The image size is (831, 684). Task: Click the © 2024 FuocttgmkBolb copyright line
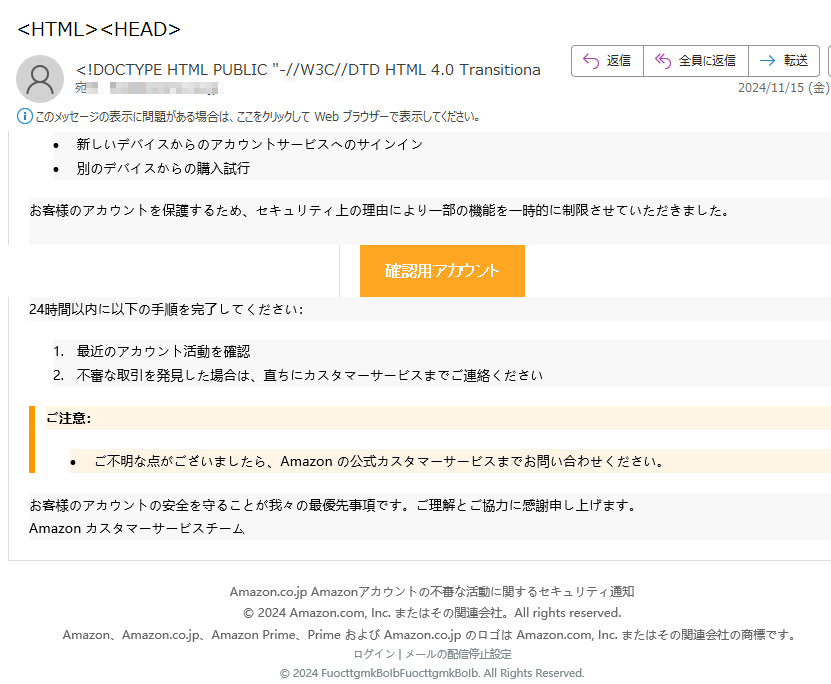pyautogui.click(x=432, y=673)
